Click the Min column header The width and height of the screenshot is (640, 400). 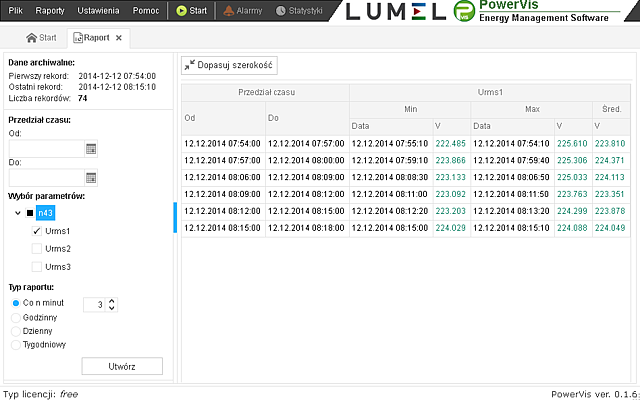(x=410, y=109)
